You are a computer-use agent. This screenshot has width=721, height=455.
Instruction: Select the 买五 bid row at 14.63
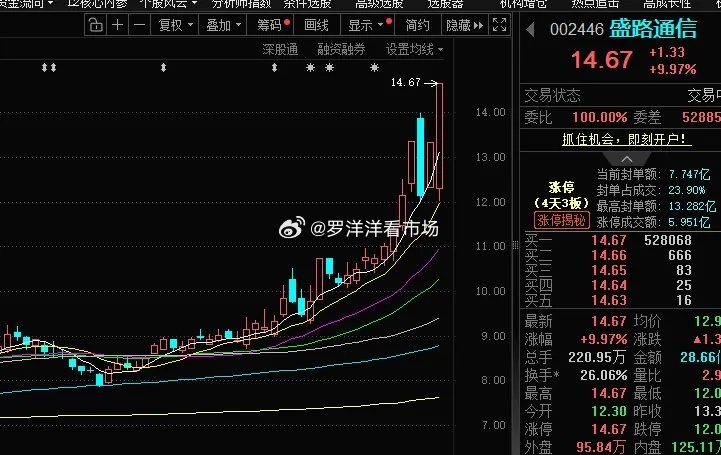pos(620,301)
